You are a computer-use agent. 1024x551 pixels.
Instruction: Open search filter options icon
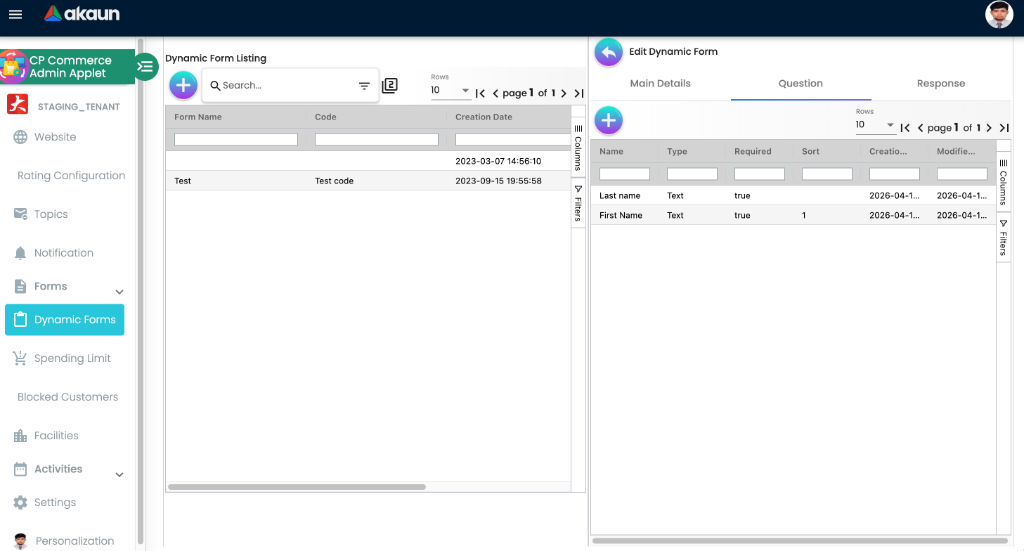pyautogui.click(x=364, y=86)
